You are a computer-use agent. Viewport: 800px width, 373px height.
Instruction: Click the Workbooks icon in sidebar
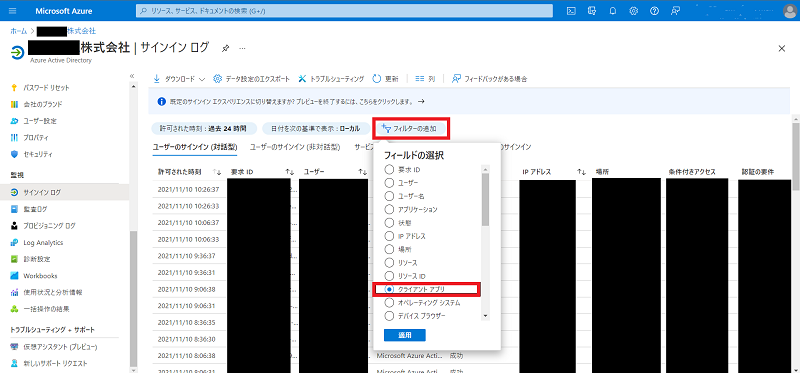tap(14, 276)
